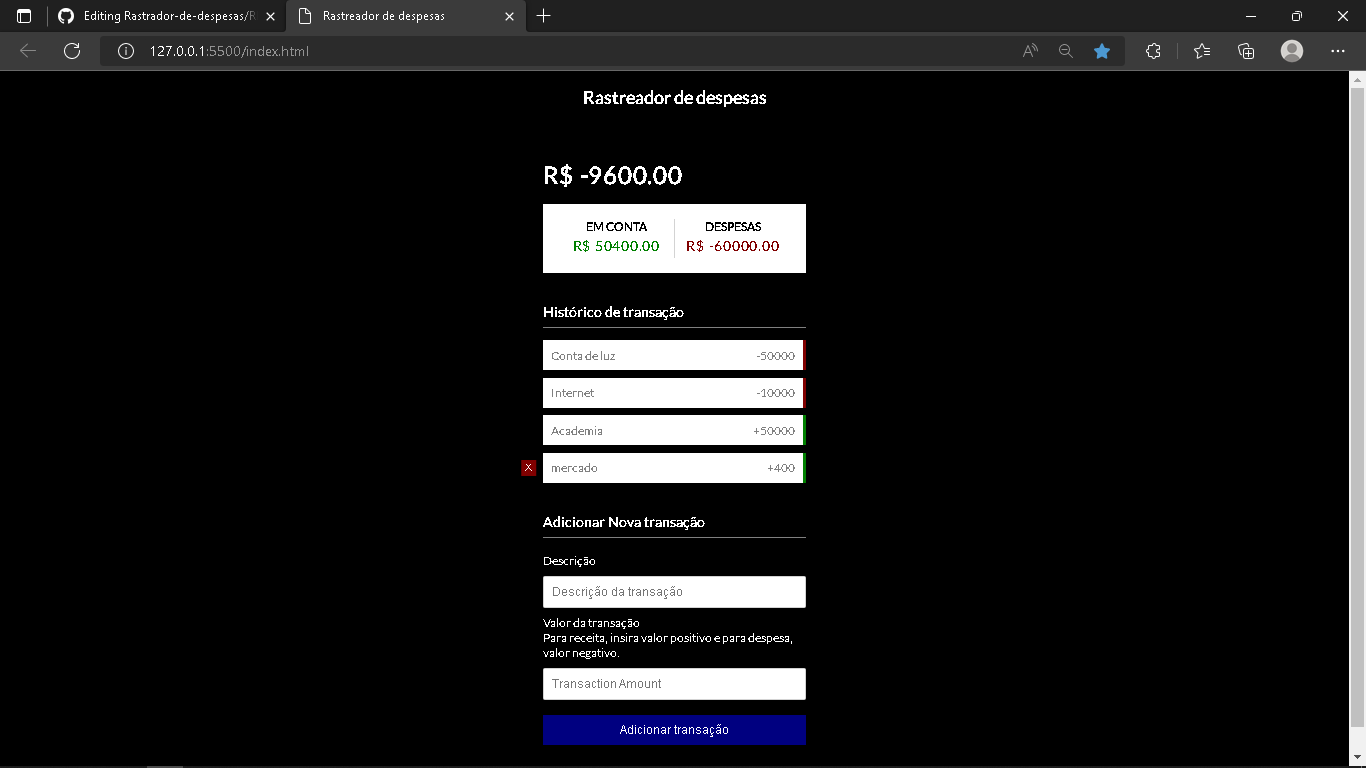Image resolution: width=1366 pixels, height=768 pixels.
Task: Open a new browser tab
Action: point(542,16)
